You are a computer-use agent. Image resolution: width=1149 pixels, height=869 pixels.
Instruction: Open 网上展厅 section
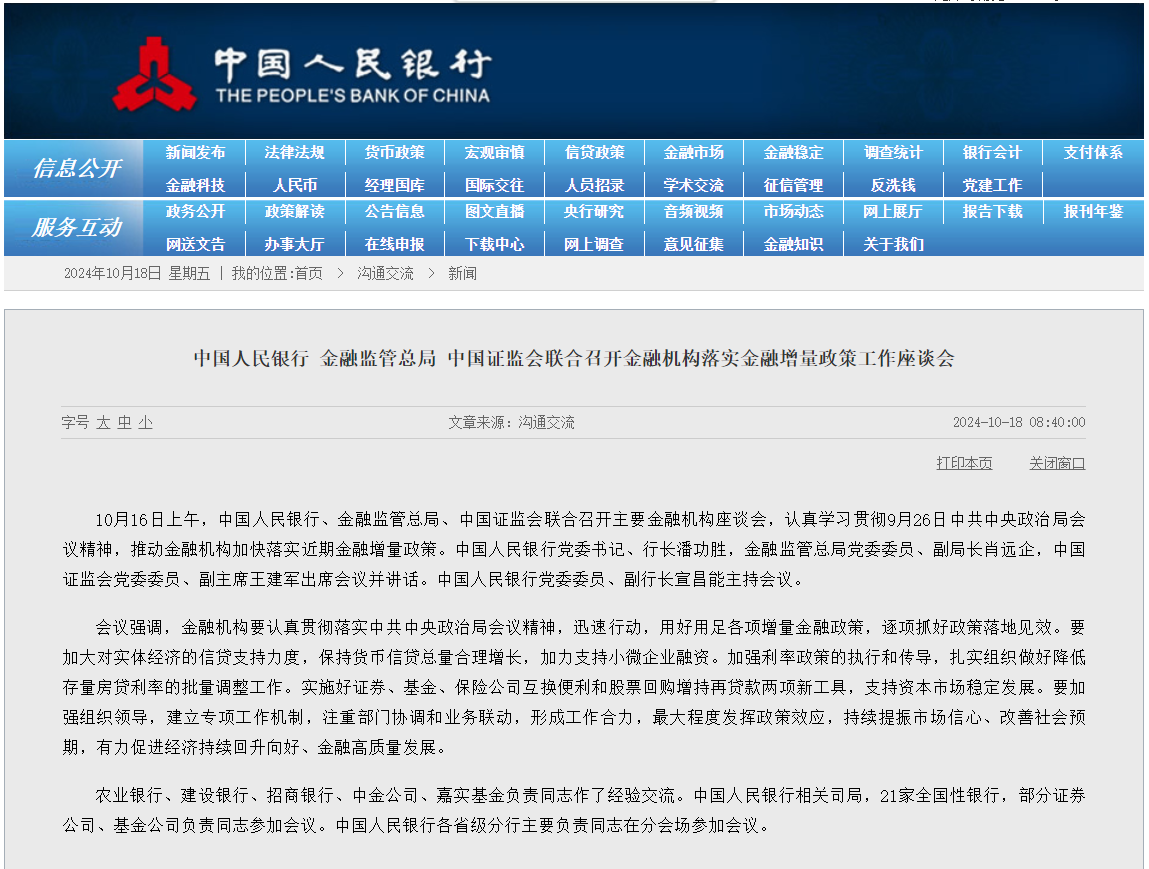(x=893, y=212)
